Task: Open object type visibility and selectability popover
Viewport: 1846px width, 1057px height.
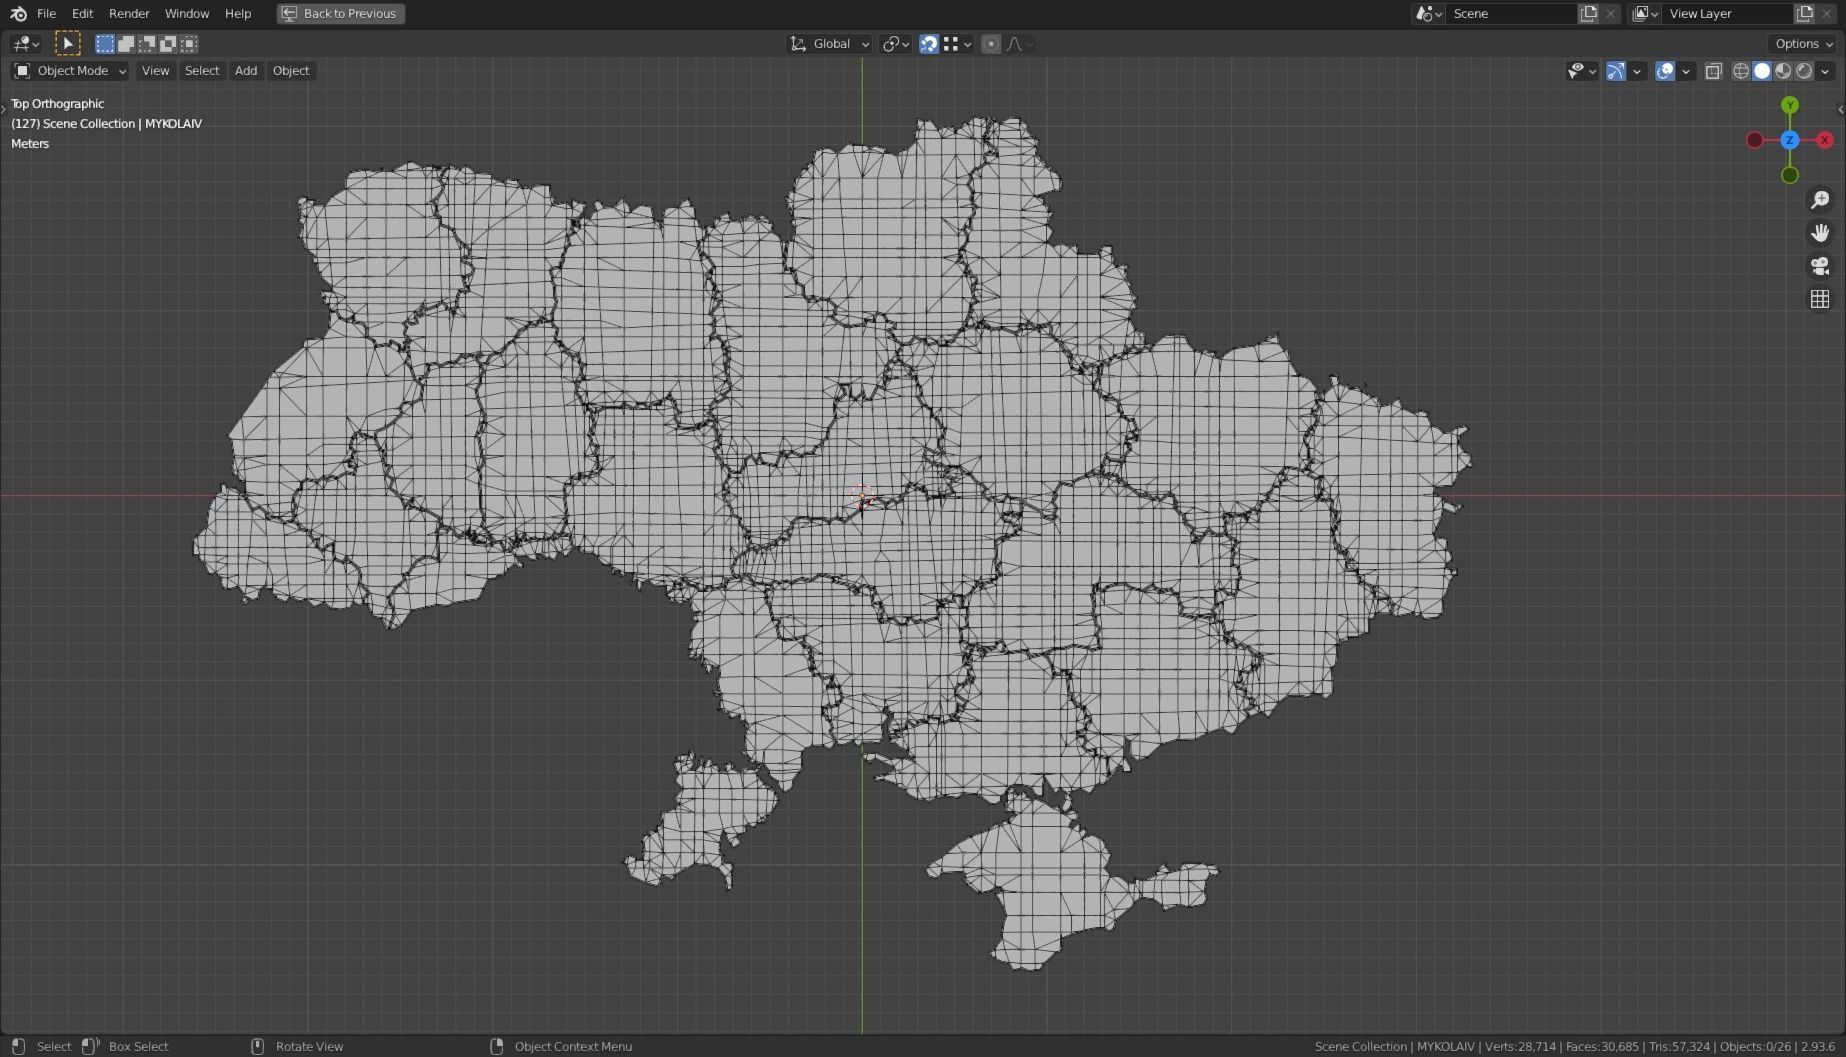Action: click(1582, 71)
